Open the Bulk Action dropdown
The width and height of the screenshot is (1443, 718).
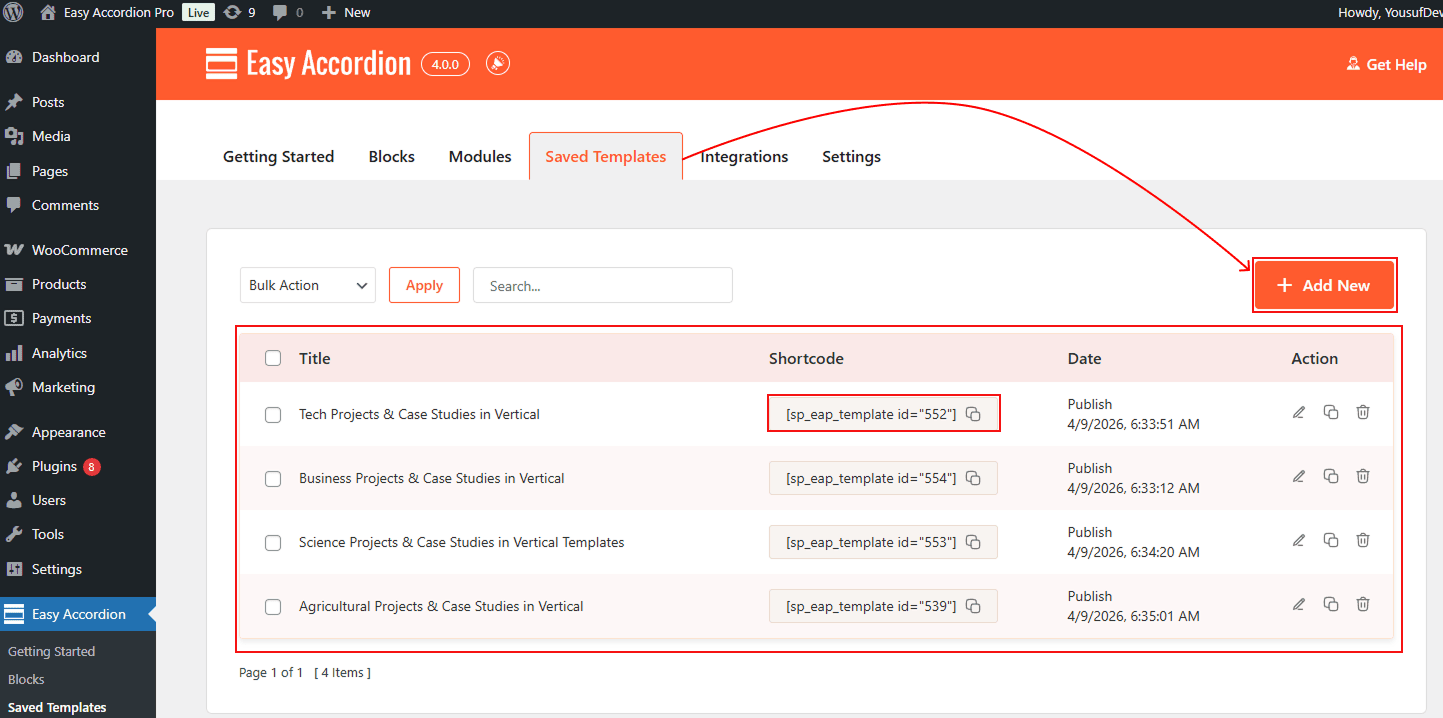point(307,285)
